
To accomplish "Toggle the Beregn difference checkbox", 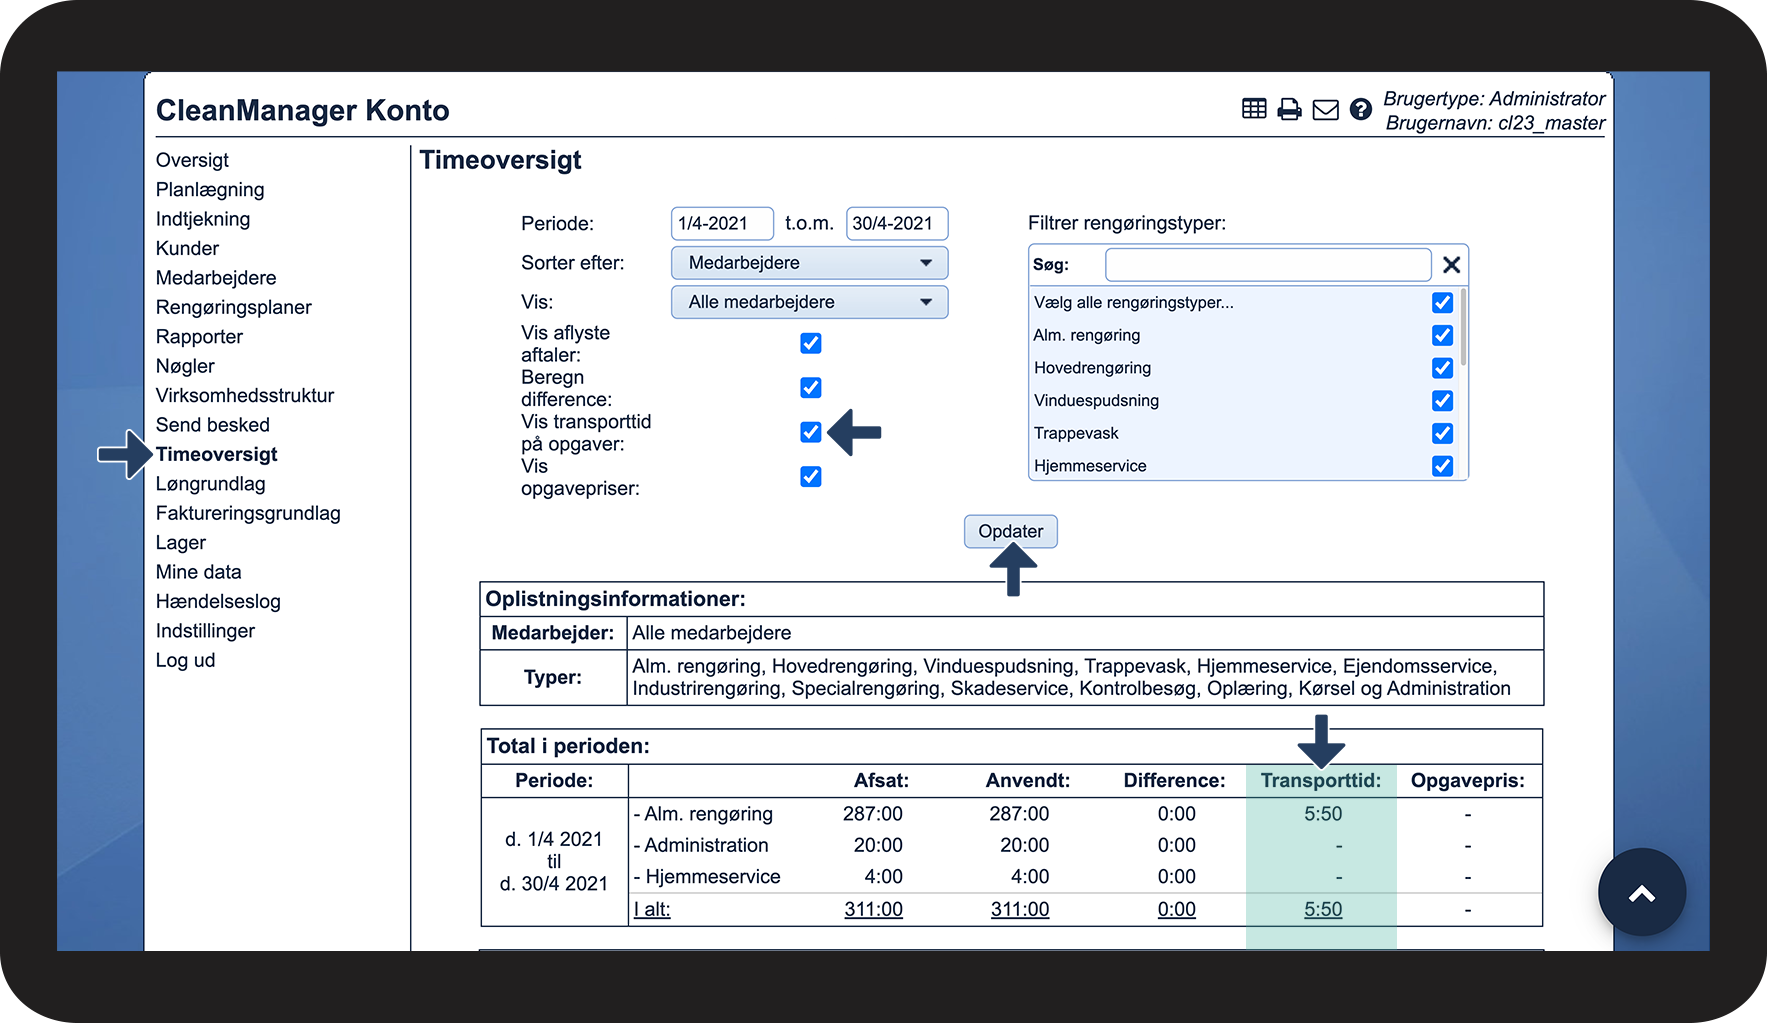I will (811, 388).
